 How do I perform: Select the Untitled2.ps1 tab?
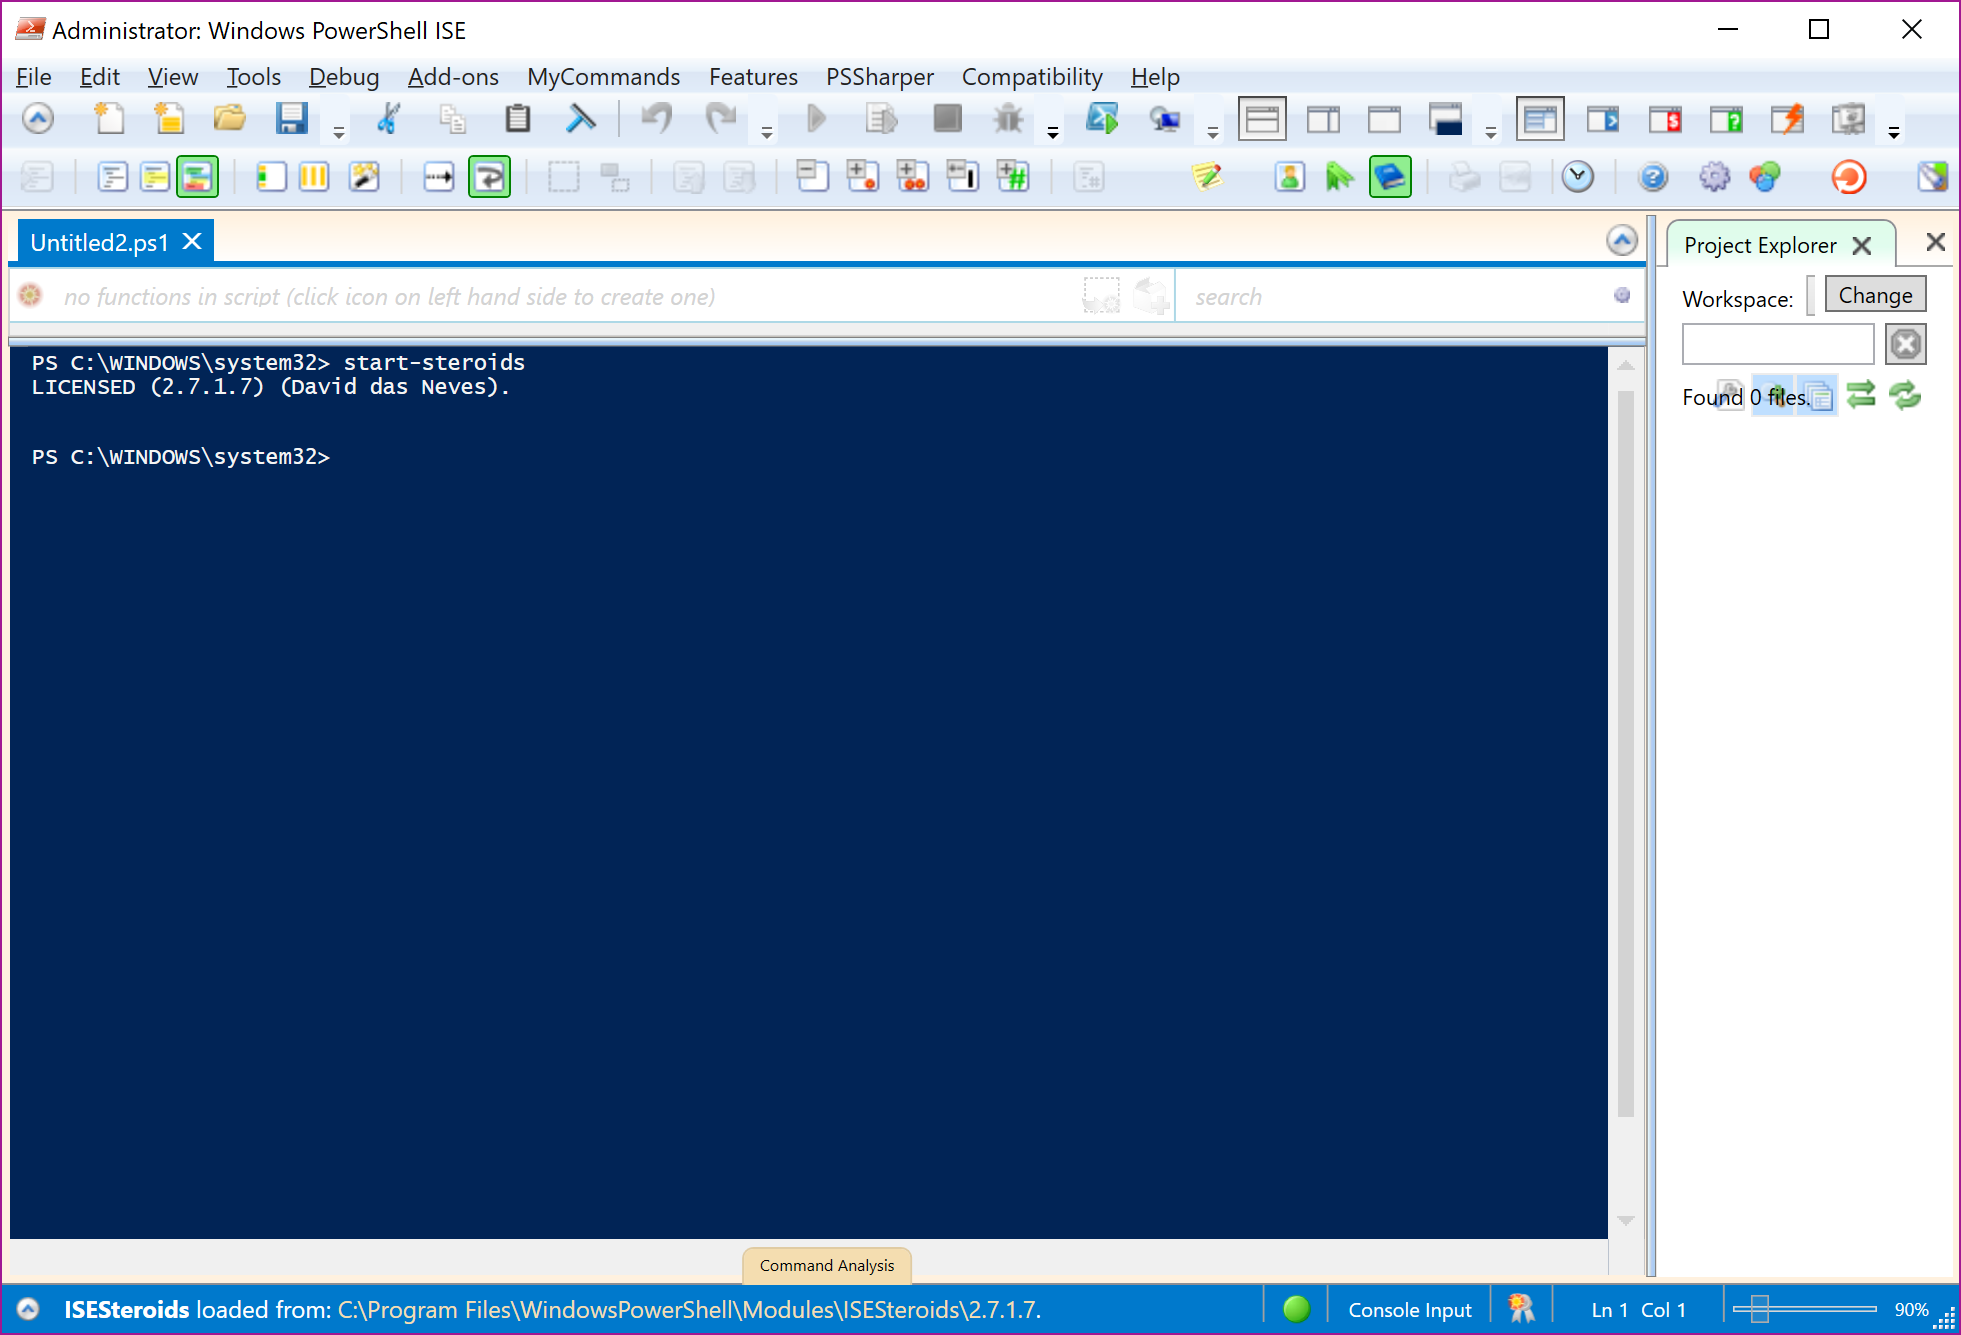99,242
